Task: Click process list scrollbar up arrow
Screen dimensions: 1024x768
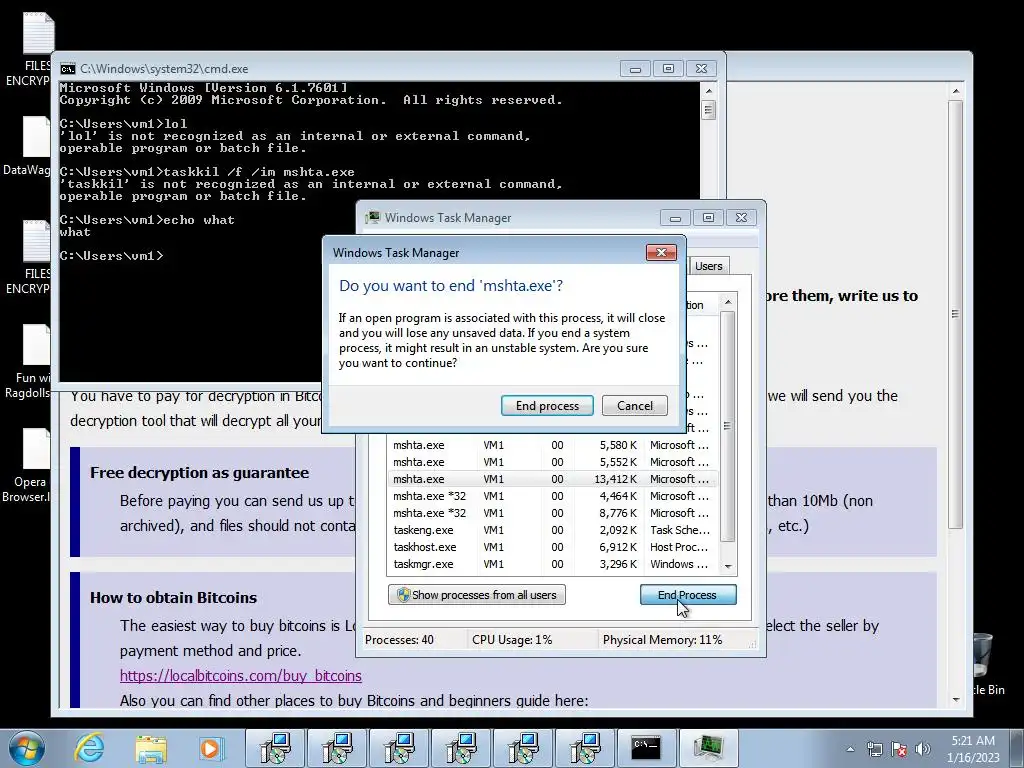Action: [728, 302]
